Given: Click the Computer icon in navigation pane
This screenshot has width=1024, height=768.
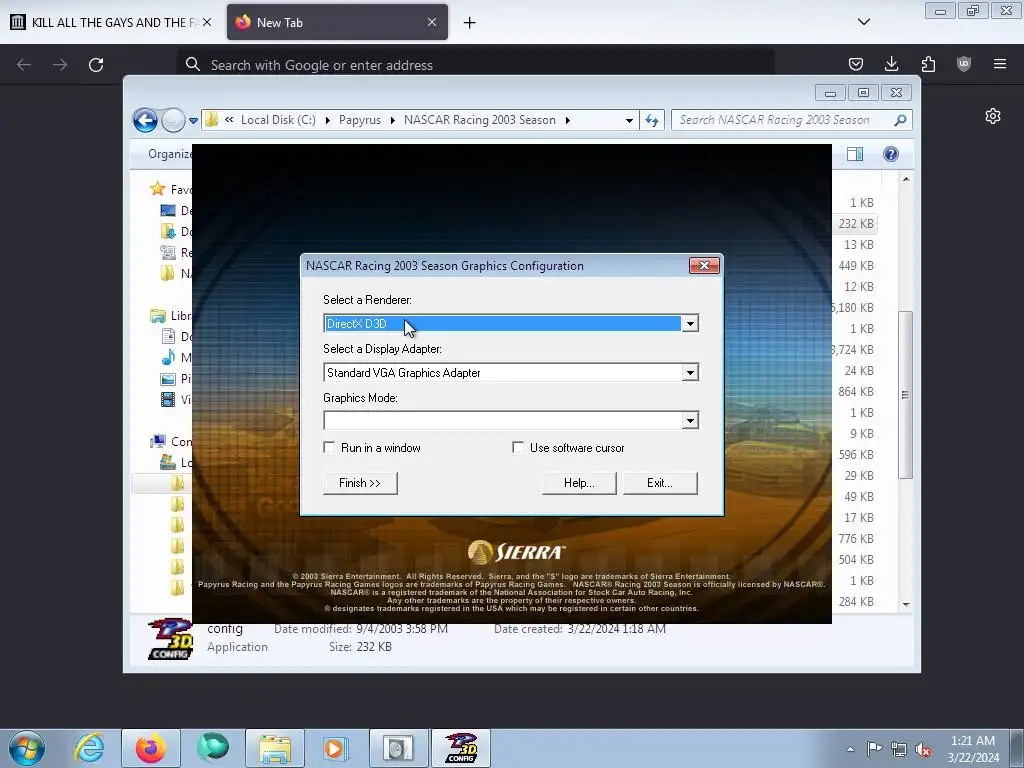Looking at the screenshot, I should click(157, 441).
